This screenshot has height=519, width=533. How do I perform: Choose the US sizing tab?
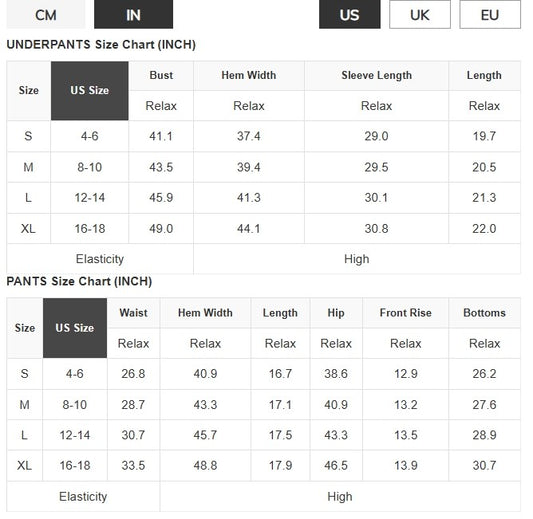pyautogui.click(x=349, y=15)
